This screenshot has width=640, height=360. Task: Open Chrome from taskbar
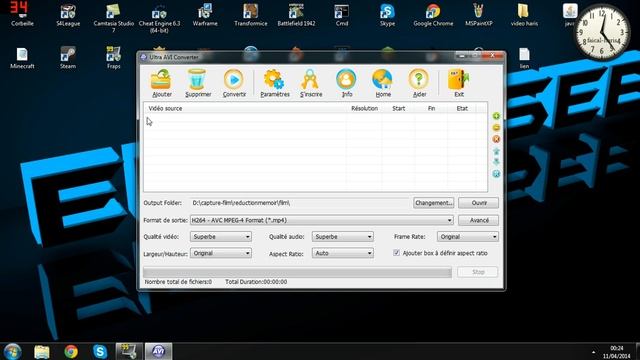71,351
